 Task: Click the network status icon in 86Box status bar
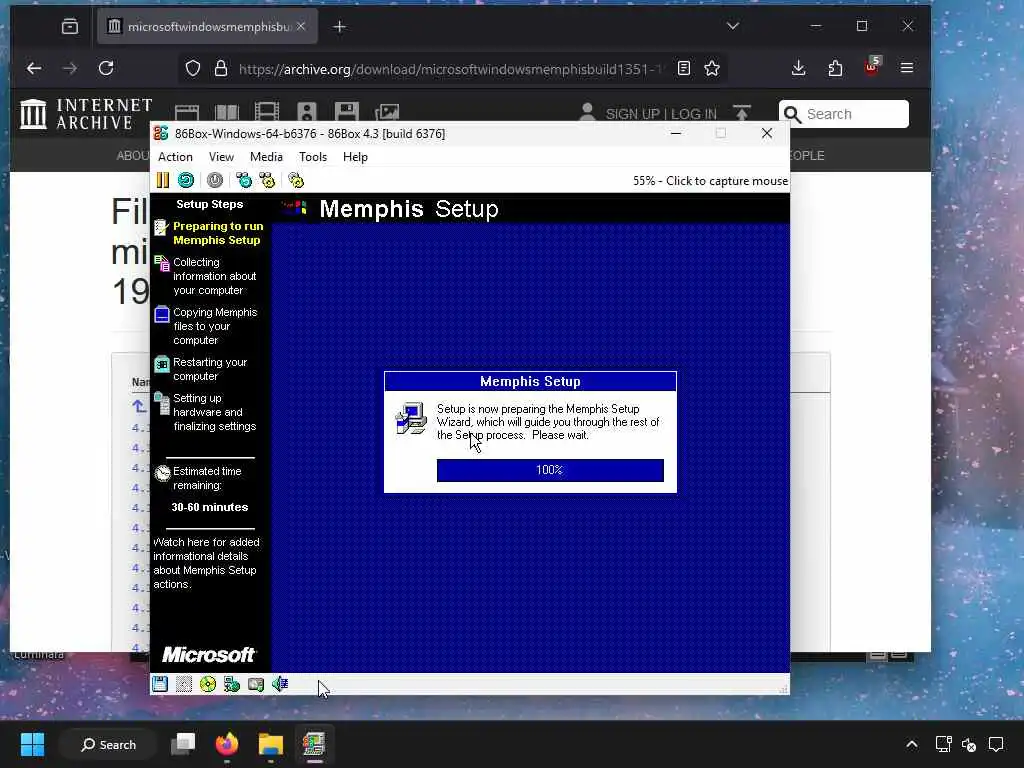tap(232, 684)
